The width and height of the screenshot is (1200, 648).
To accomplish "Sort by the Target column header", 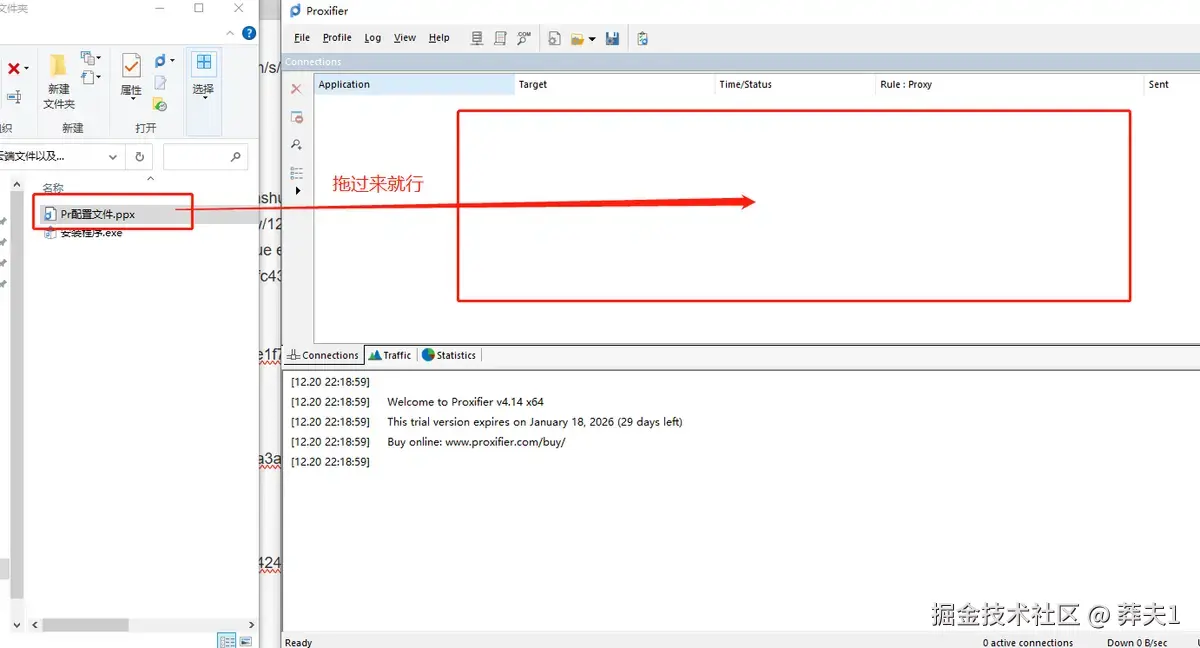I will (615, 85).
